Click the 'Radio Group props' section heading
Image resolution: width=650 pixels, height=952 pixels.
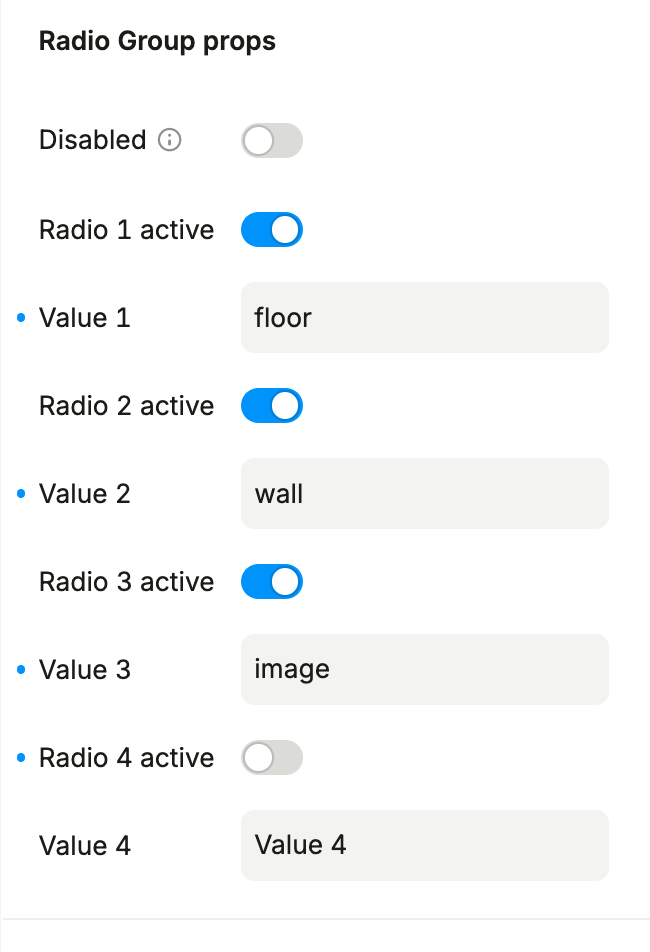coord(157,42)
